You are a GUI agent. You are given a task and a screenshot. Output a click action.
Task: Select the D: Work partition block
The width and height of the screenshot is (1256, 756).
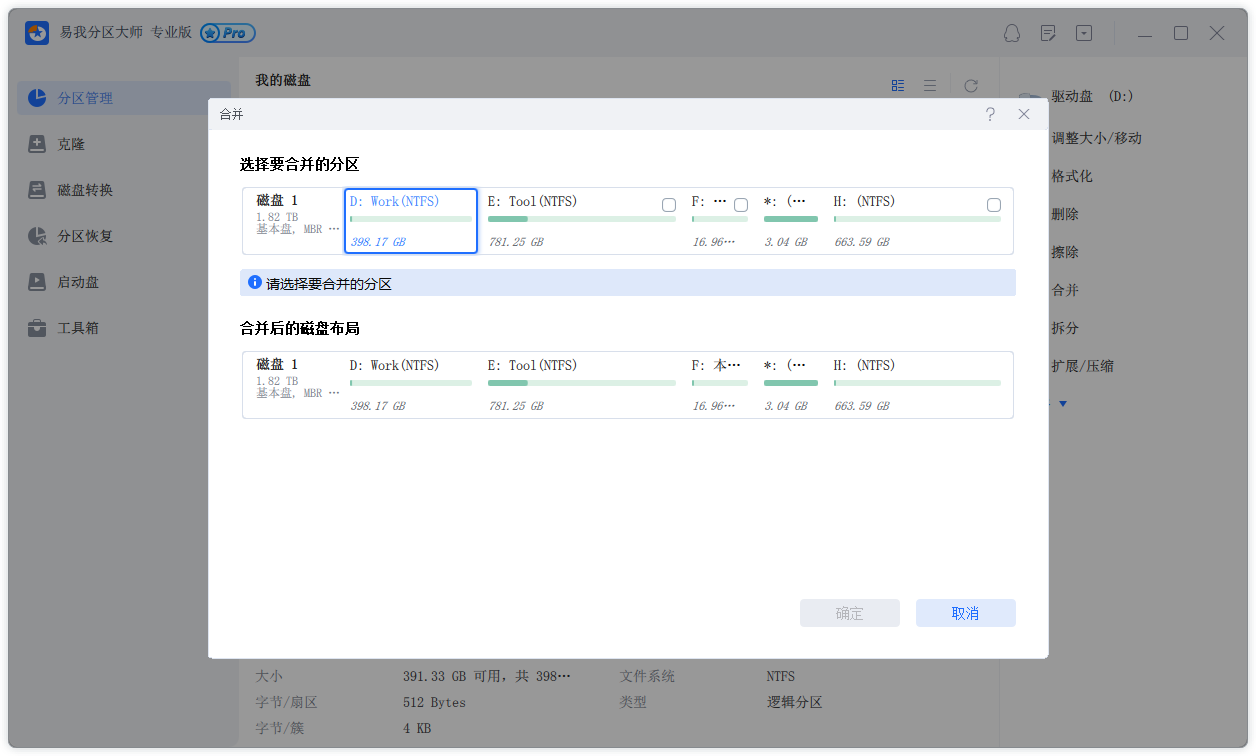[x=410, y=221]
